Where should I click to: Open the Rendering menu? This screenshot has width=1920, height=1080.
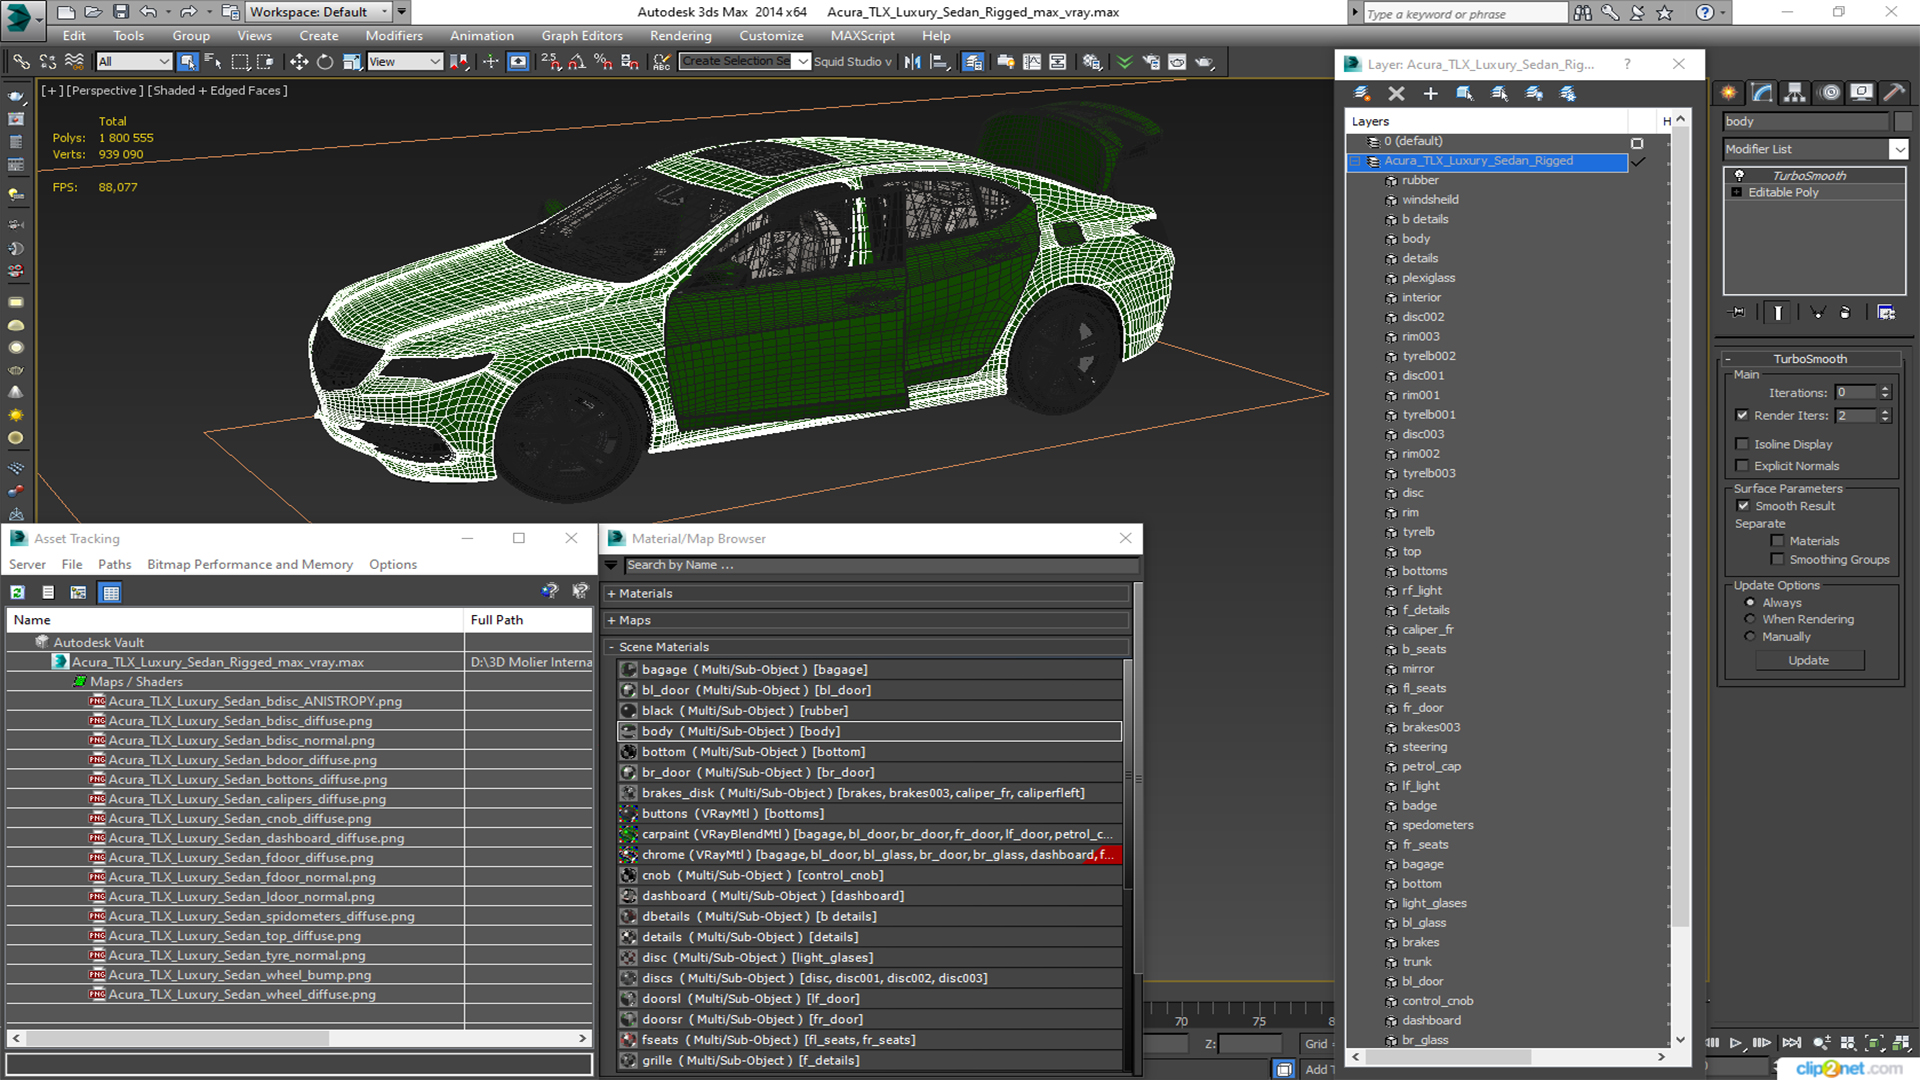pyautogui.click(x=681, y=35)
